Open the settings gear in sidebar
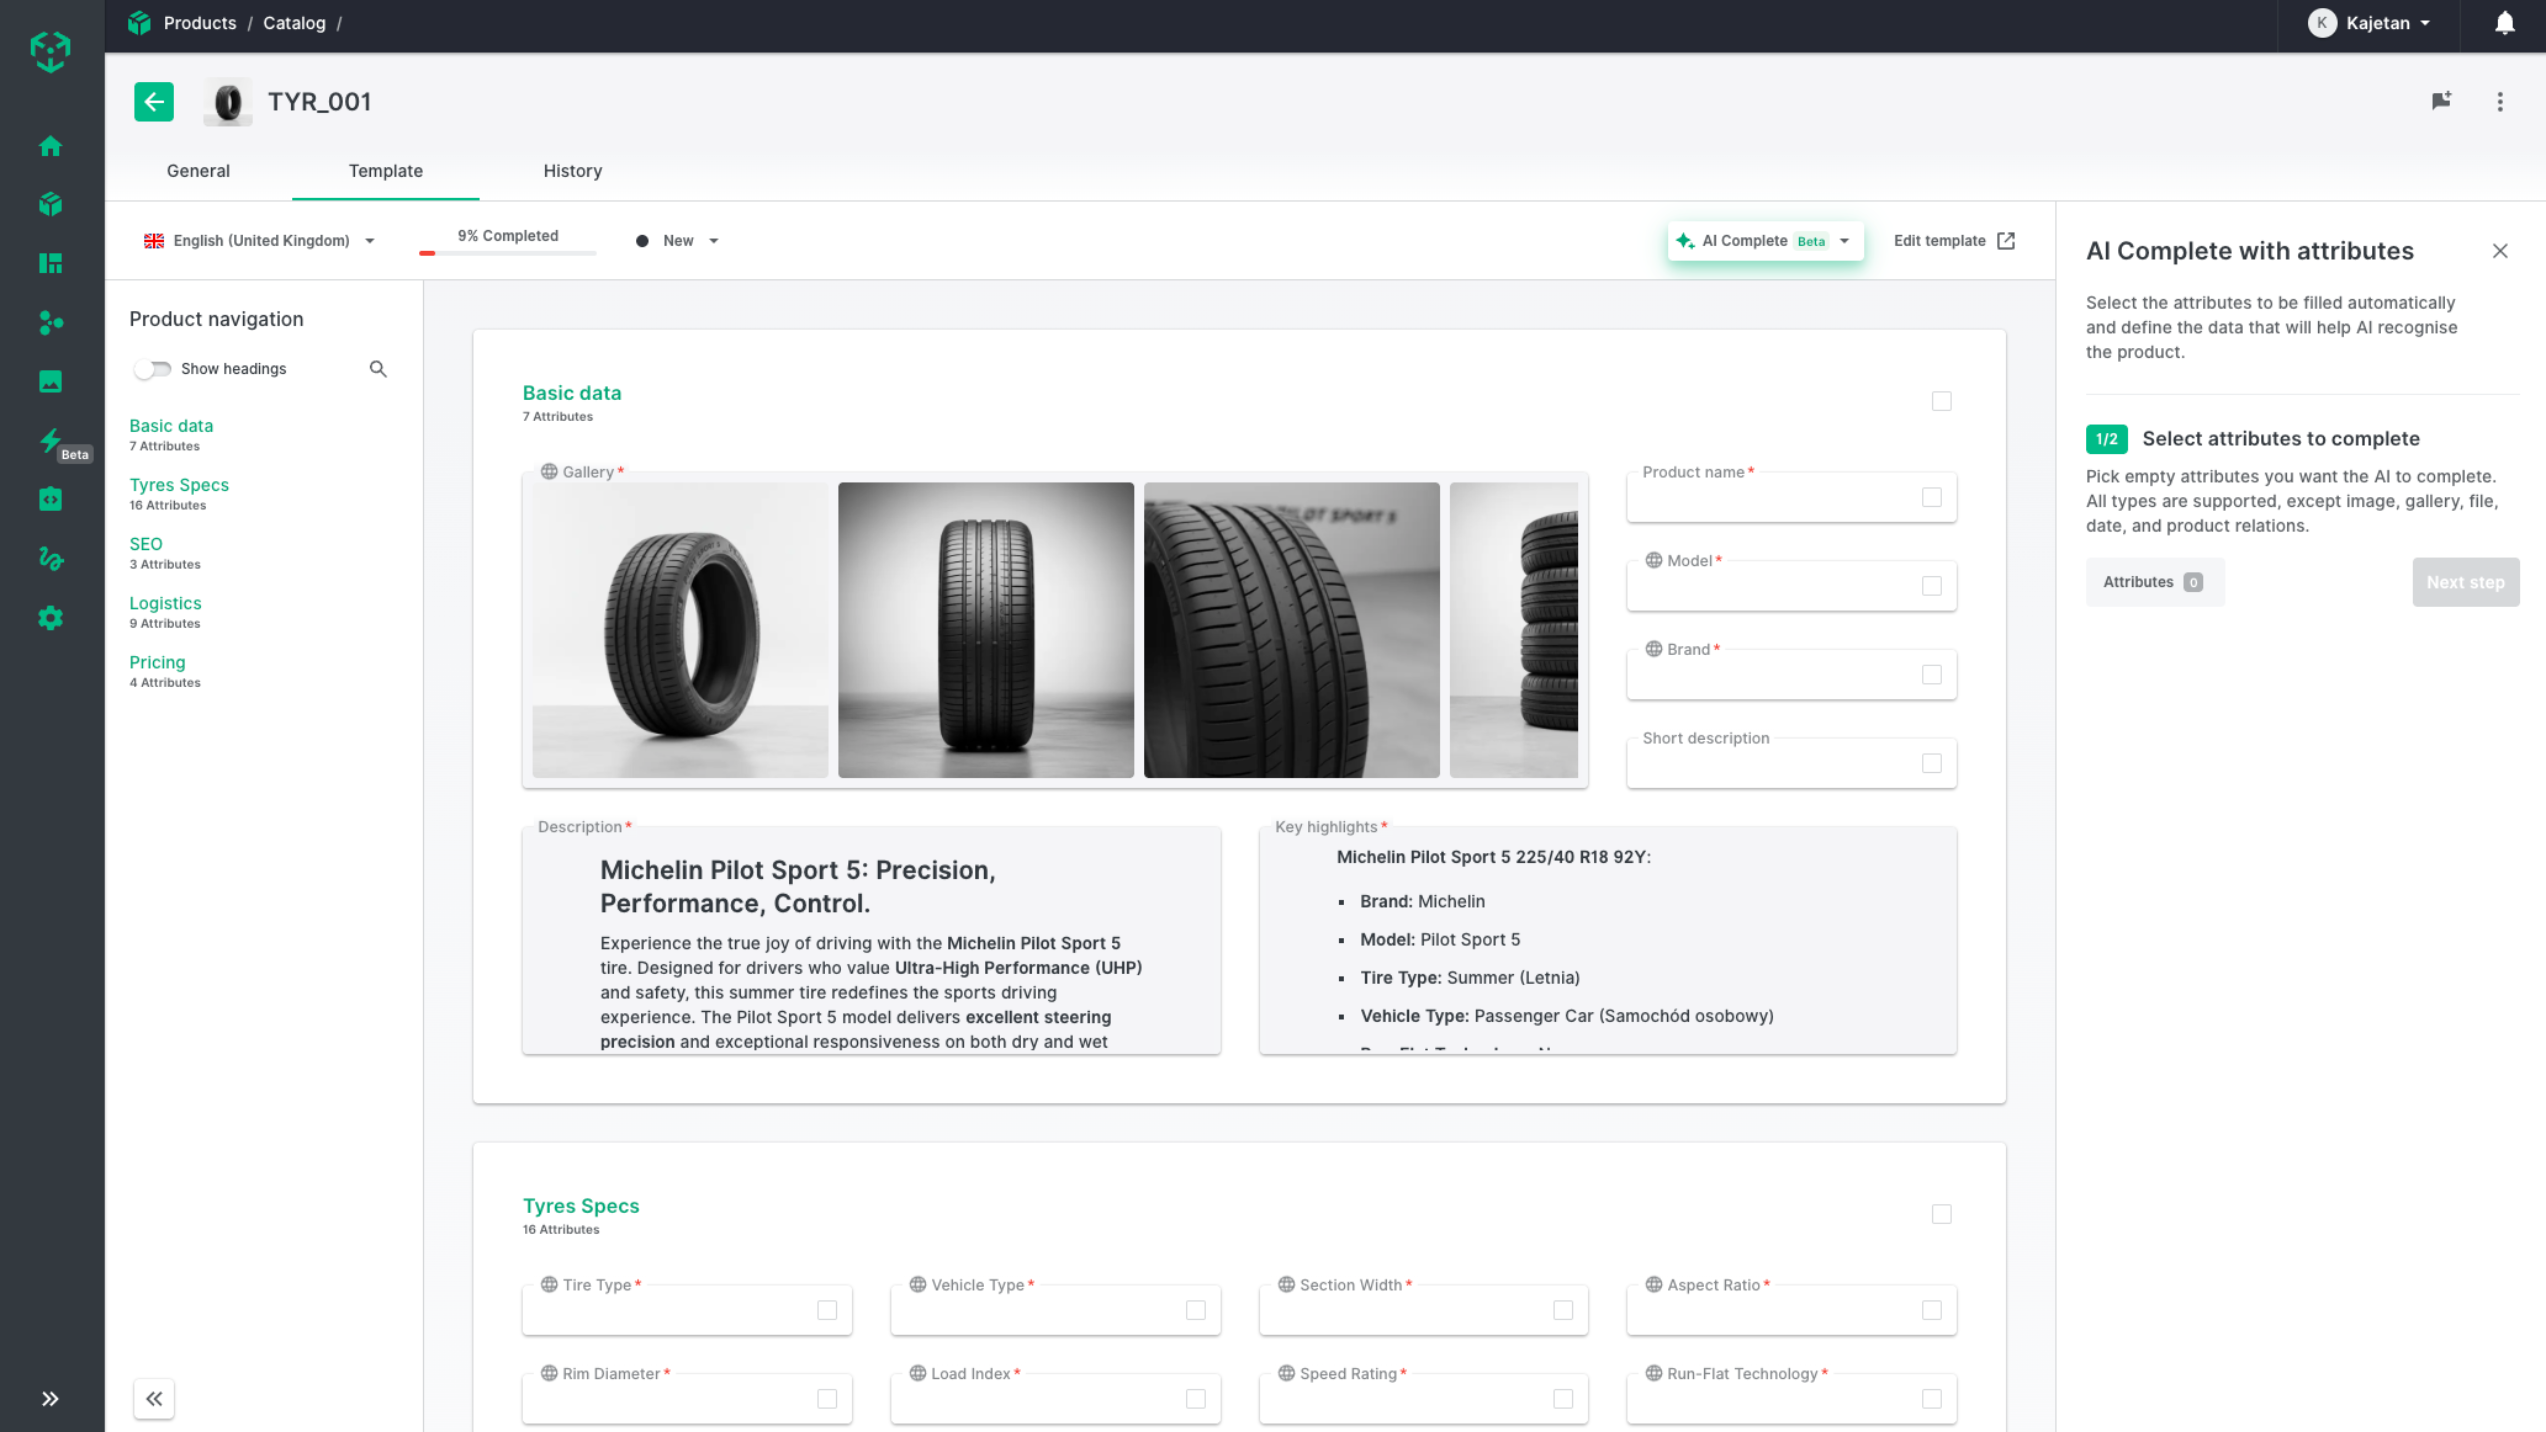This screenshot has width=2546, height=1432. click(50, 618)
